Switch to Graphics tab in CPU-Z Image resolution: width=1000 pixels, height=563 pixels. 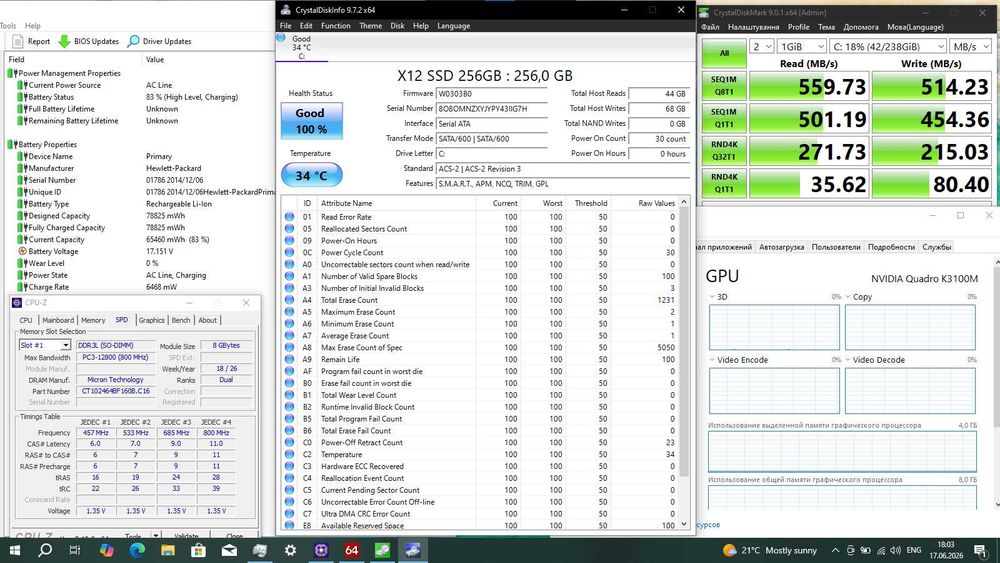tap(152, 320)
